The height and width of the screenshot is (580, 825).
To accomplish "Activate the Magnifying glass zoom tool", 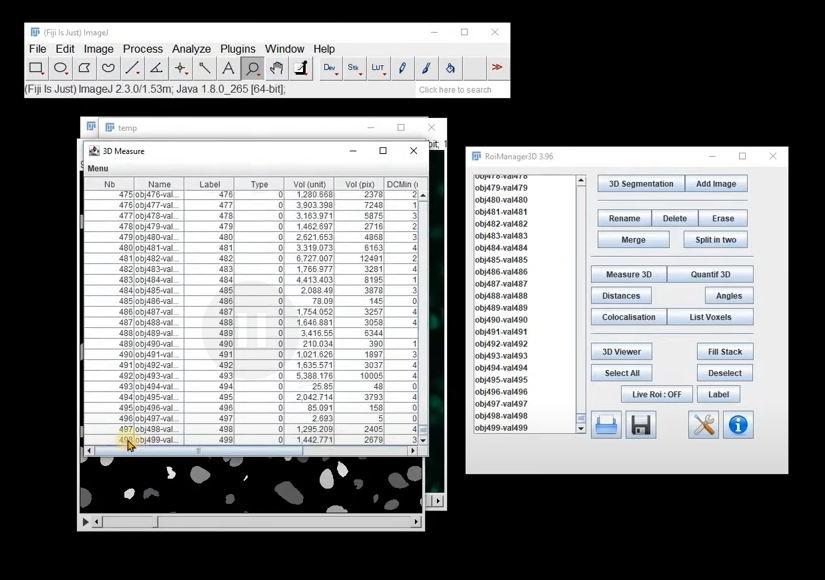I will point(252,67).
